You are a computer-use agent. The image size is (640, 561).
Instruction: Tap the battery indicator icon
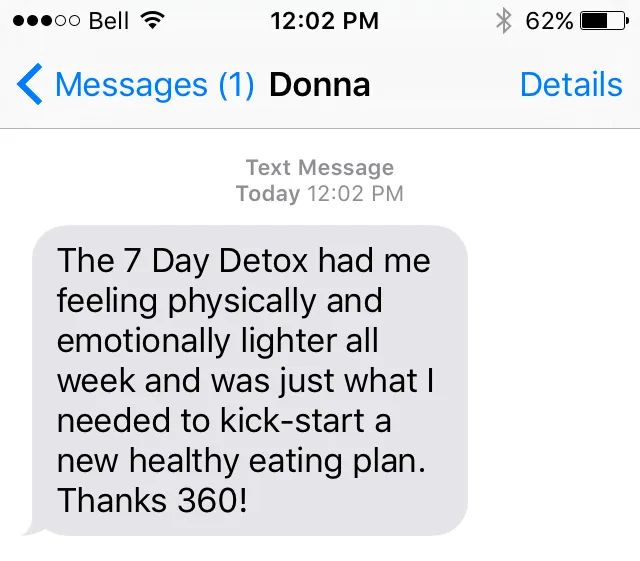[604, 21]
